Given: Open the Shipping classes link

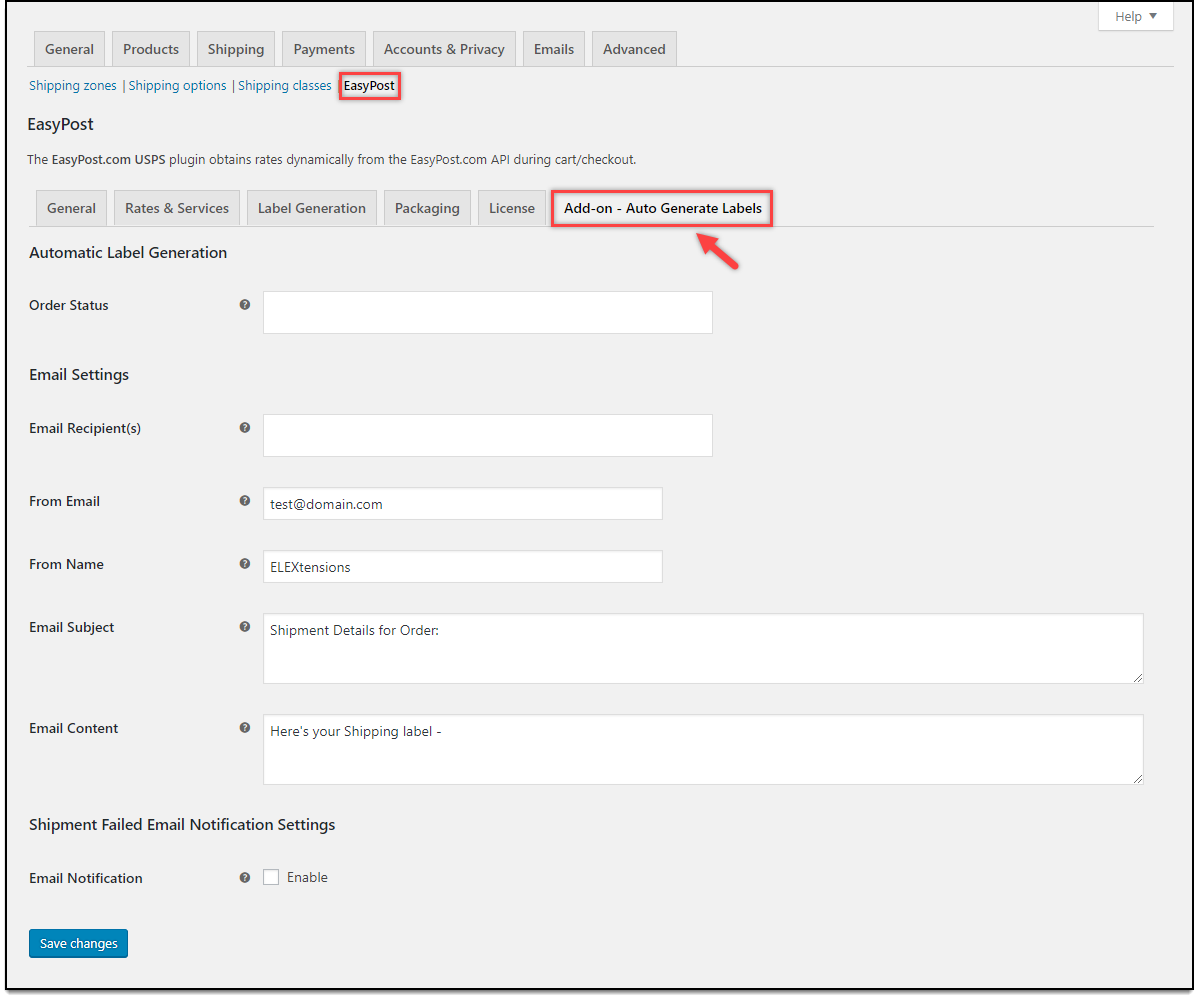Looking at the screenshot, I should click(x=284, y=86).
